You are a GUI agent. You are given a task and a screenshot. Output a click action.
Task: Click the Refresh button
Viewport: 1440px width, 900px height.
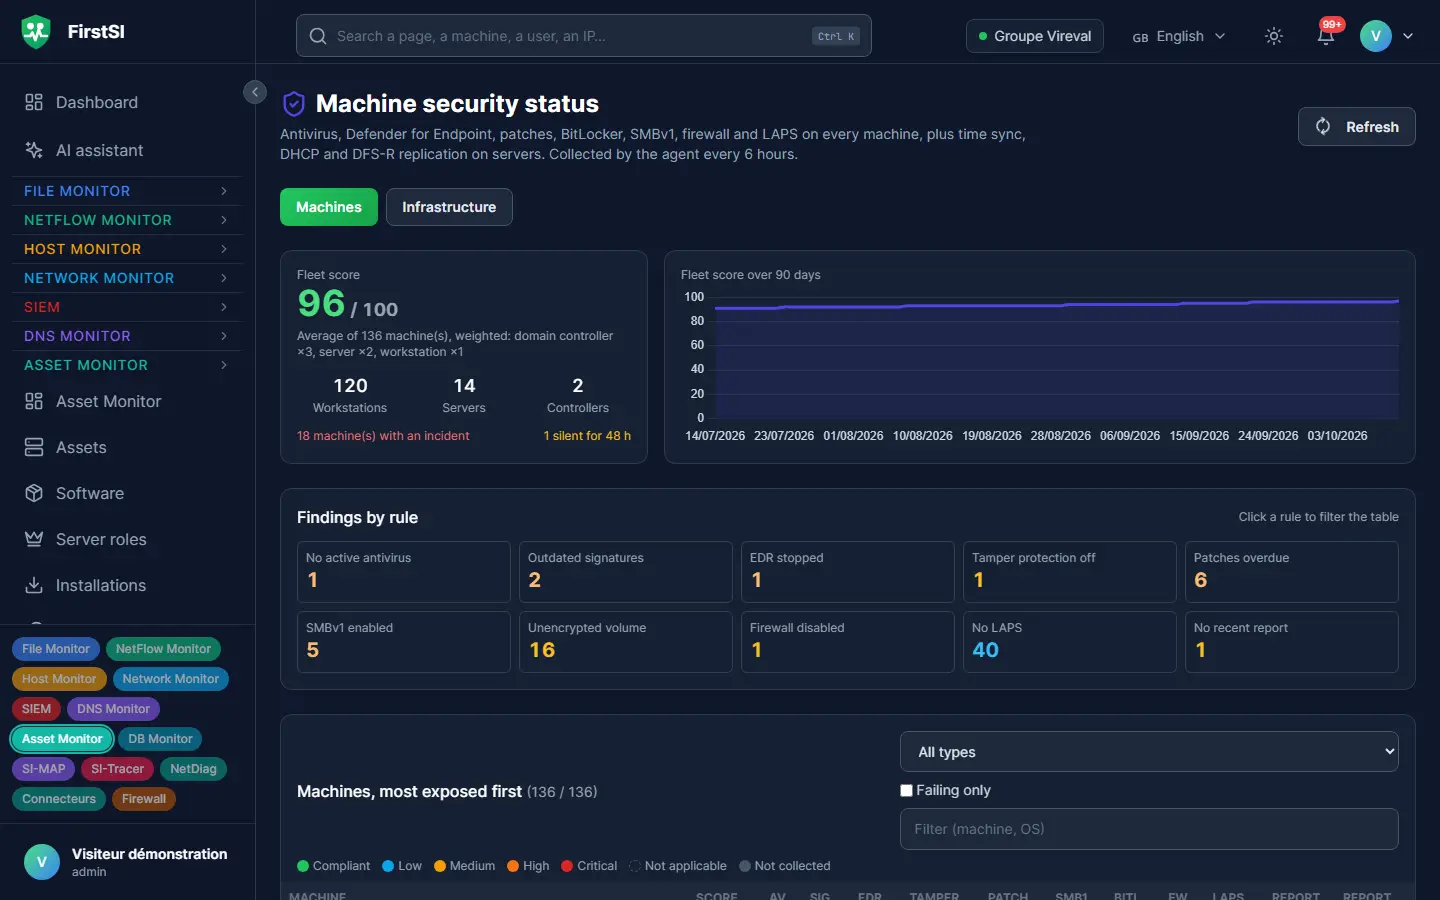tap(1356, 127)
